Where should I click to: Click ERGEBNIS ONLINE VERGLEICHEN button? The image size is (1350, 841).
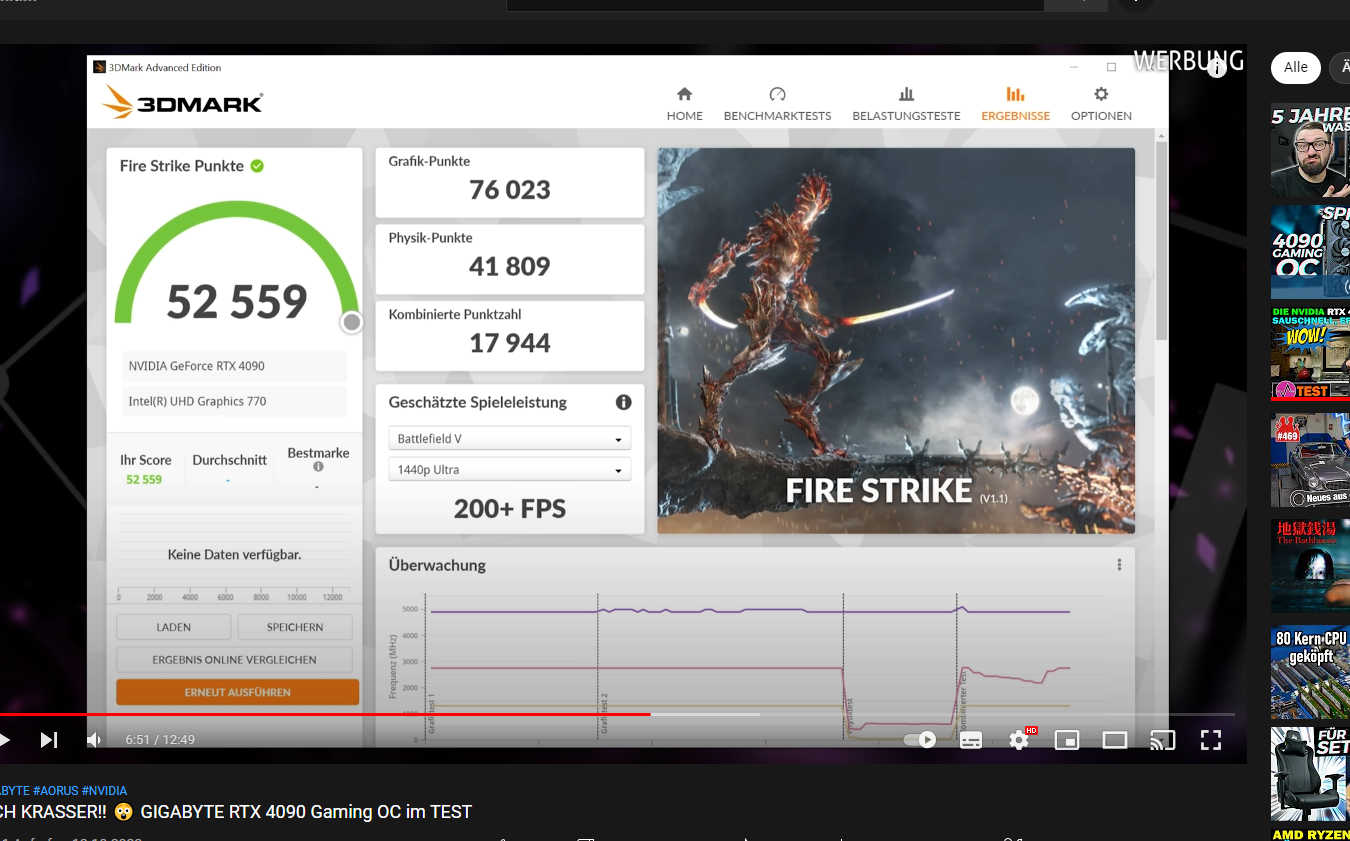click(x=234, y=660)
